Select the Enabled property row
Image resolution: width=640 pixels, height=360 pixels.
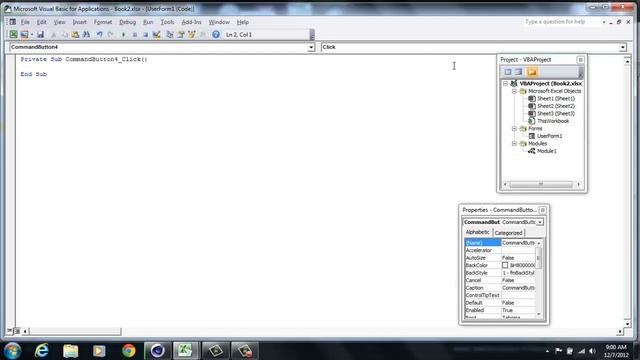[500, 310]
